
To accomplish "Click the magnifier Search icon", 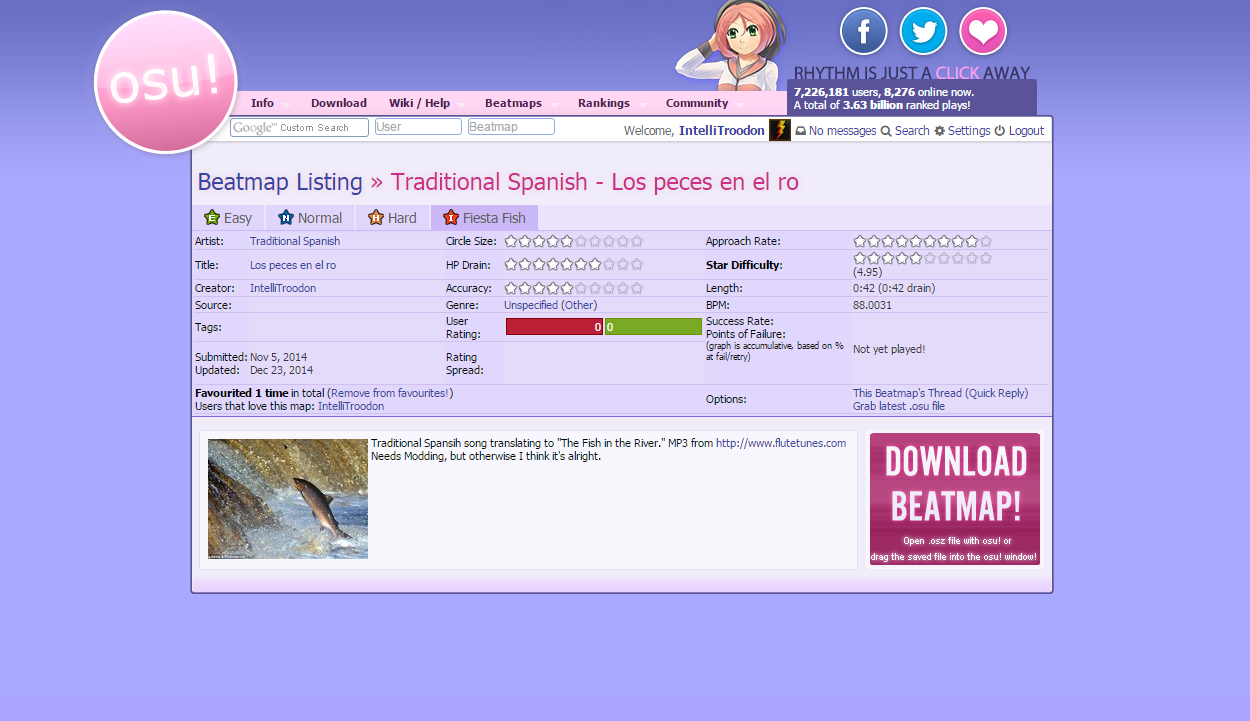I will coord(886,131).
